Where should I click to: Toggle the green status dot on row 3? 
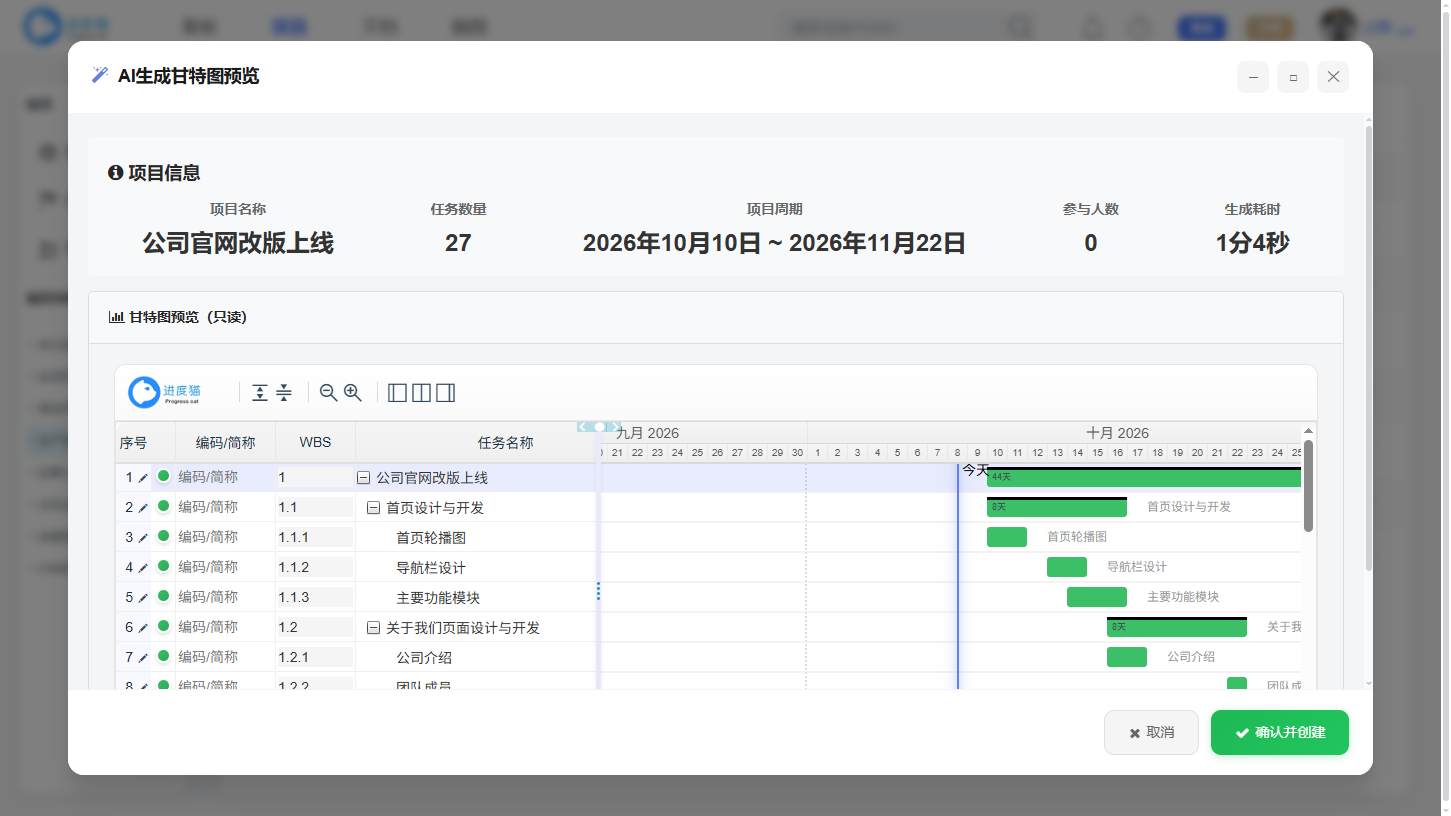point(163,536)
